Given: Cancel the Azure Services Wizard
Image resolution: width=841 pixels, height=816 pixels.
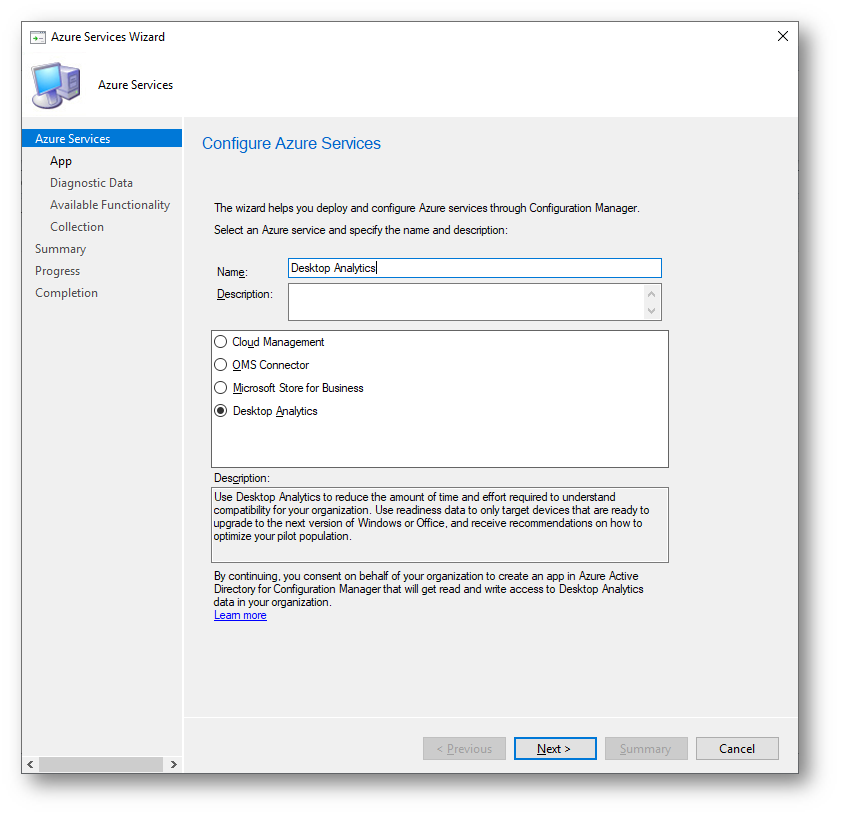Looking at the screenshot, I should [x=737, y=748].
